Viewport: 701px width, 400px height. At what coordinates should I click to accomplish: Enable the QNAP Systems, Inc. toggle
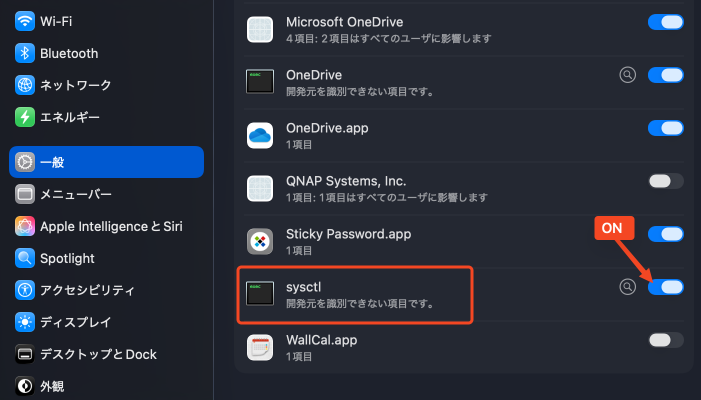tap(665, 181)
